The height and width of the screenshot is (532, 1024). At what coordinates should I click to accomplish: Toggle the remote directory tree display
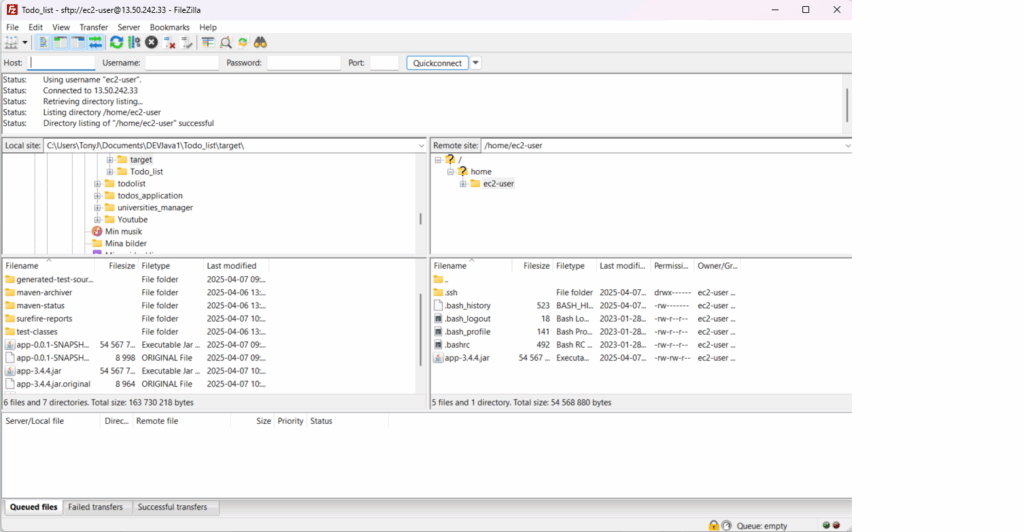pyautogui.click(x=78, y=42)
